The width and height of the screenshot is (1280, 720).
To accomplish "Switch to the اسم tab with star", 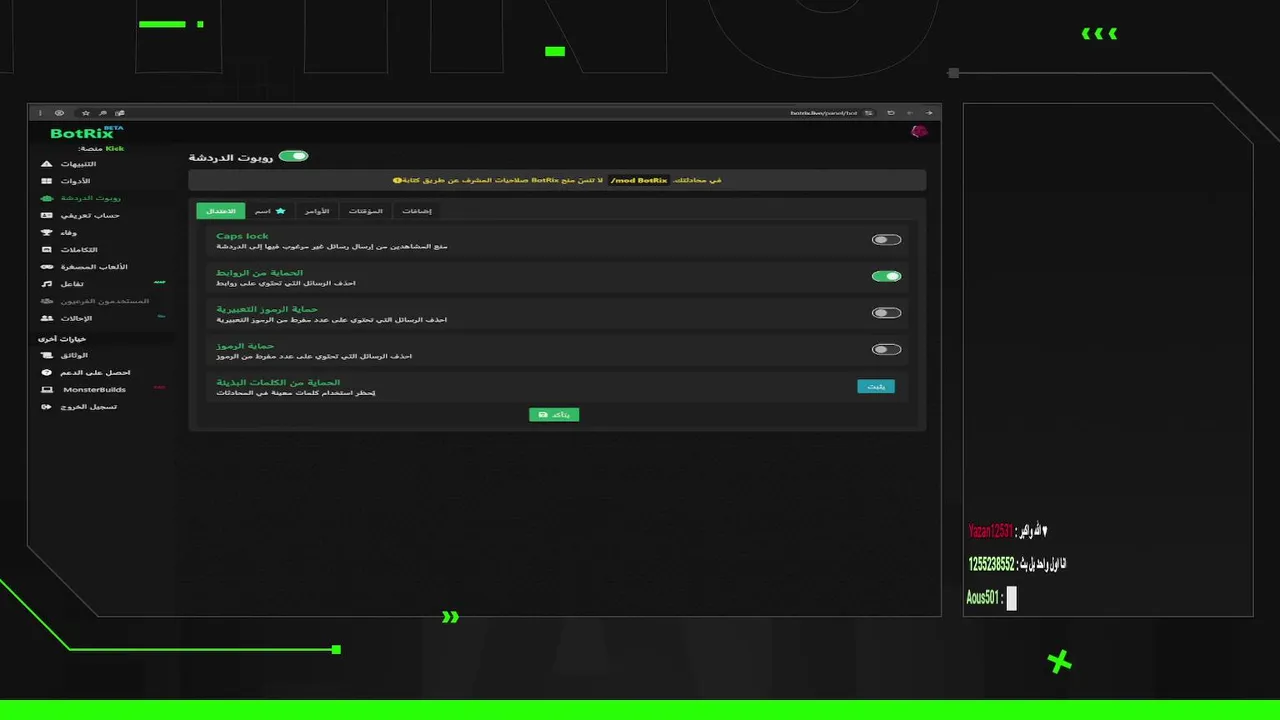I will click(x=270, y=211).
